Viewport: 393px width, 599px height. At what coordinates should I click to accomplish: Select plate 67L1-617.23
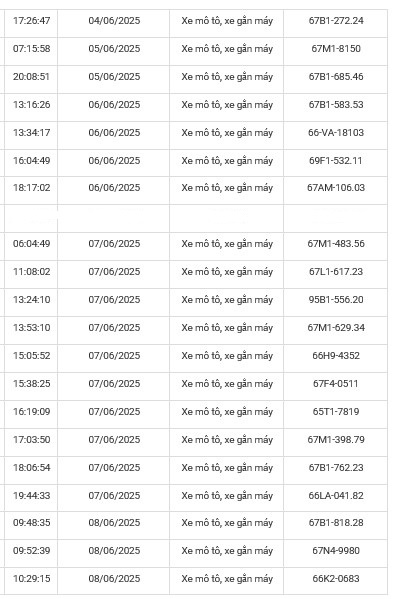336,272
